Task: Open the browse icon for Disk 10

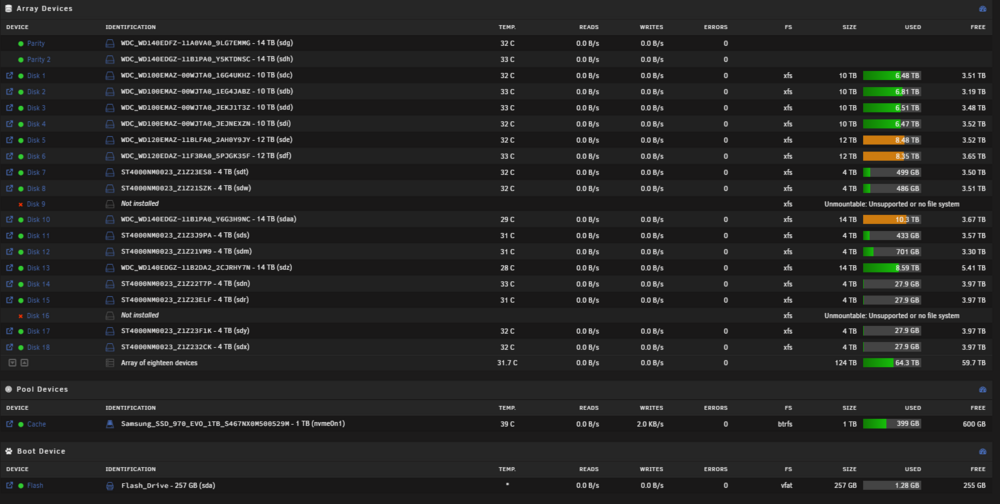Action: [10, 219]
